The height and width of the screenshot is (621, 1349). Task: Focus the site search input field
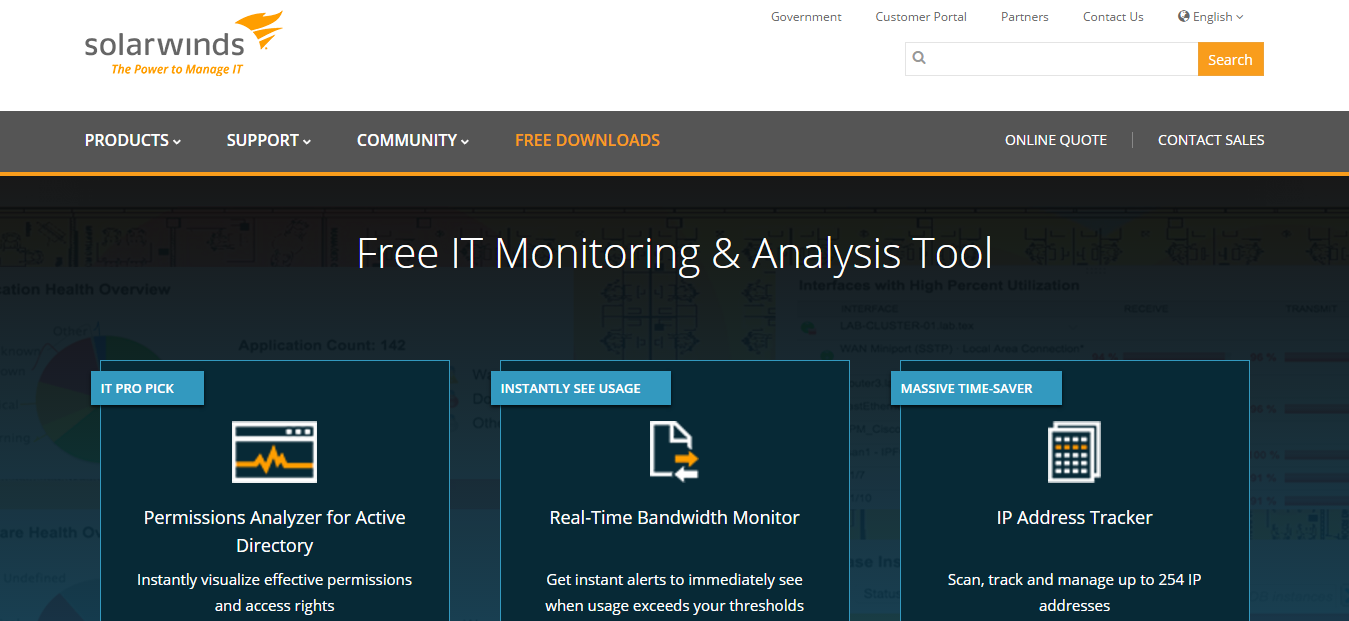(x=1052, y=59)
